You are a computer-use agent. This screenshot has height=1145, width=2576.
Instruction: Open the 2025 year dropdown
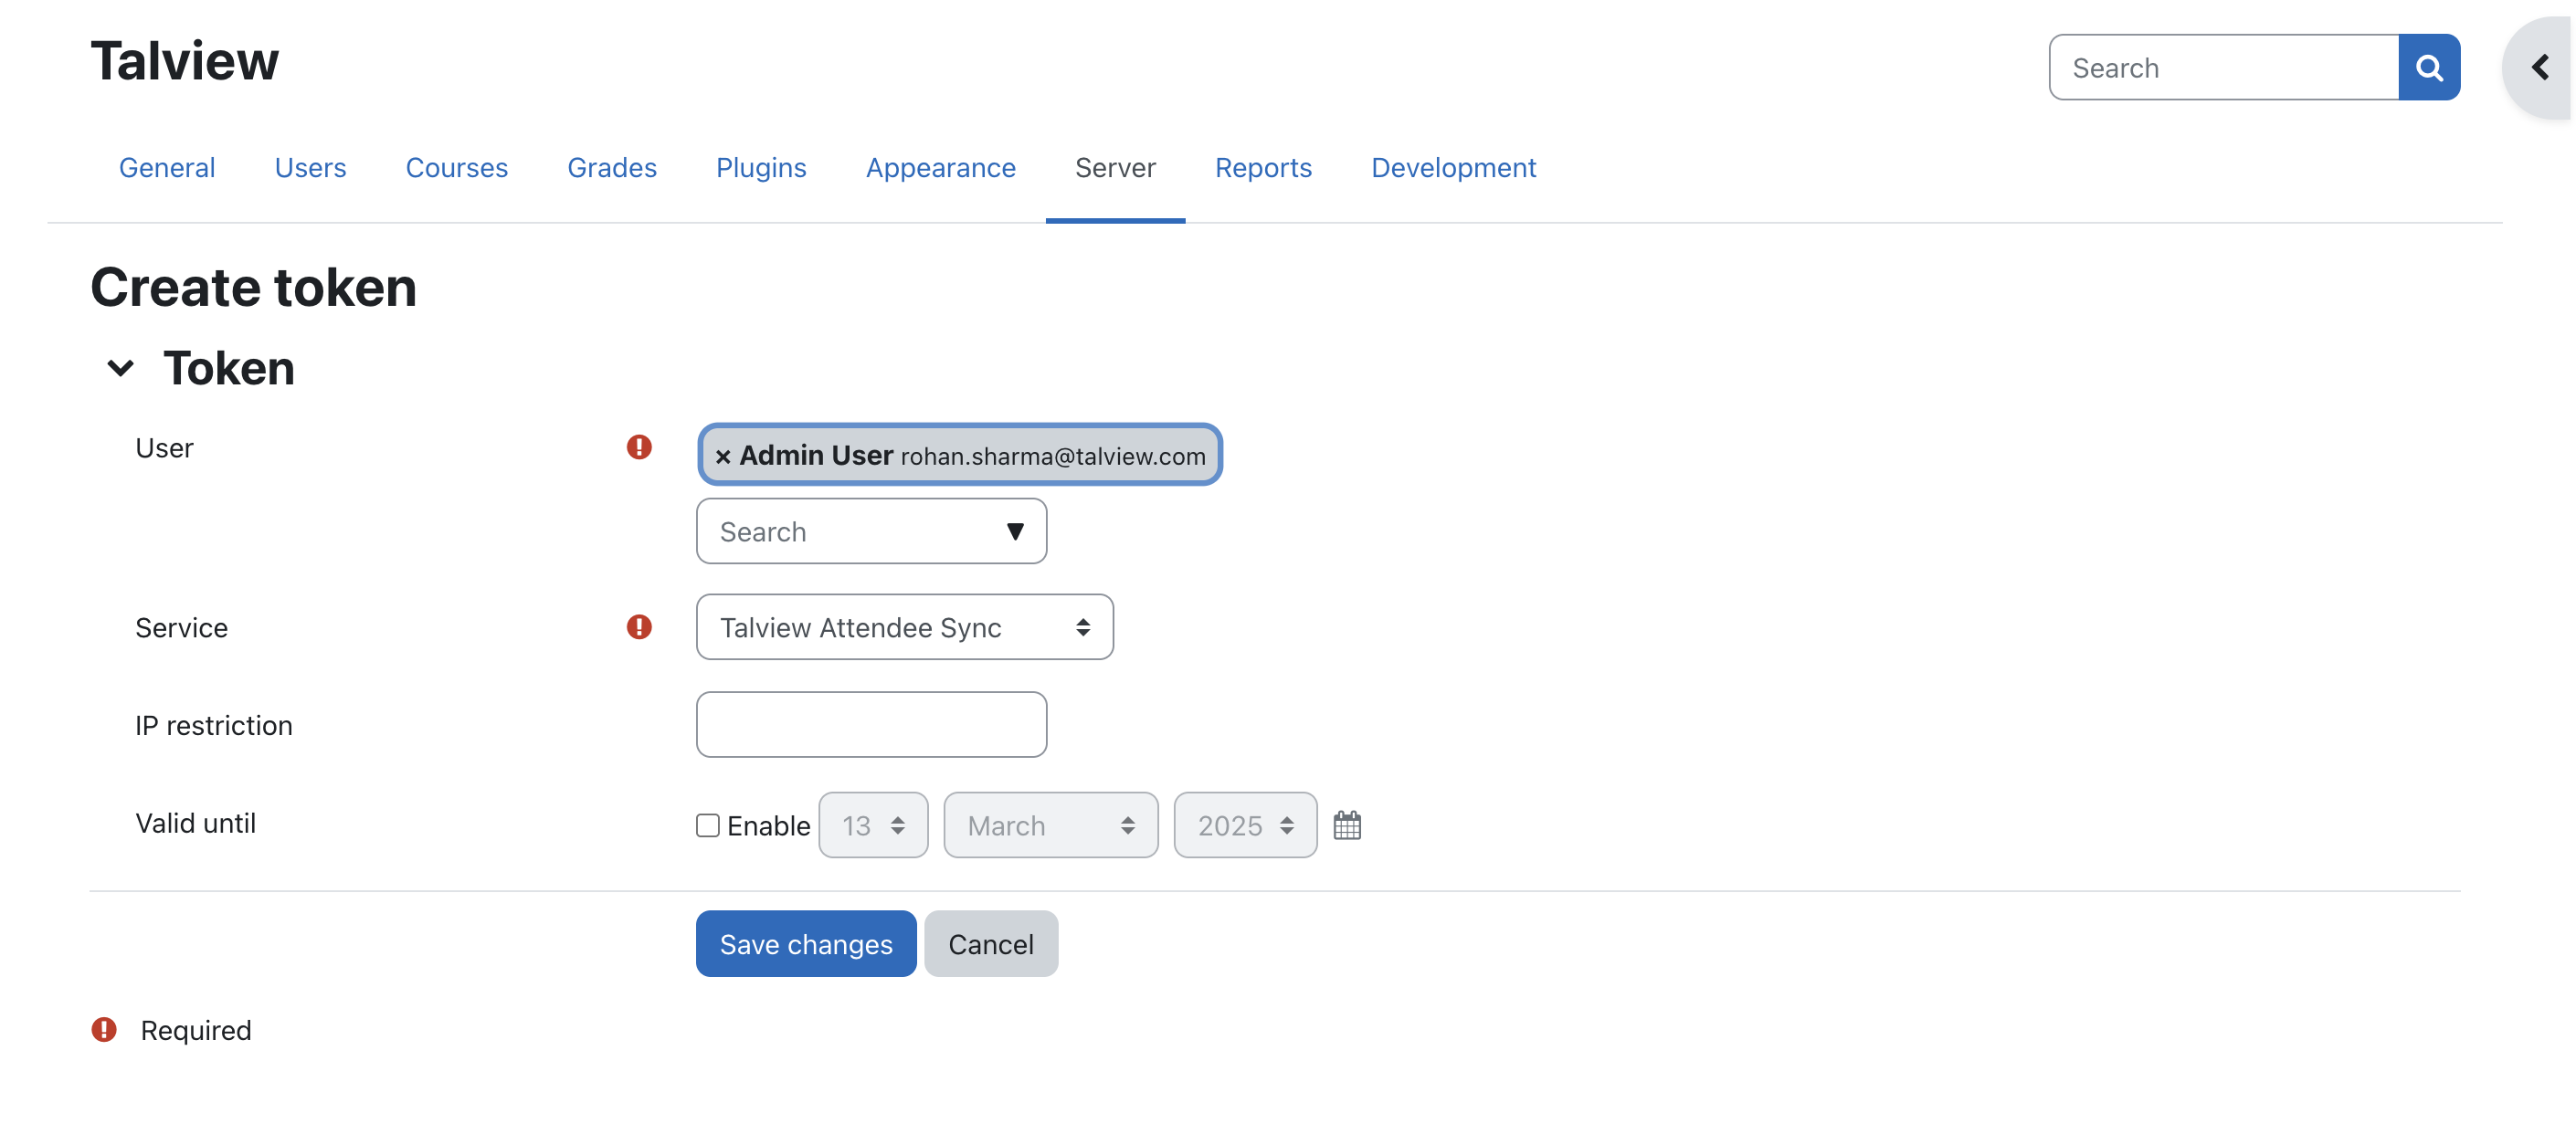(1244, 825)
